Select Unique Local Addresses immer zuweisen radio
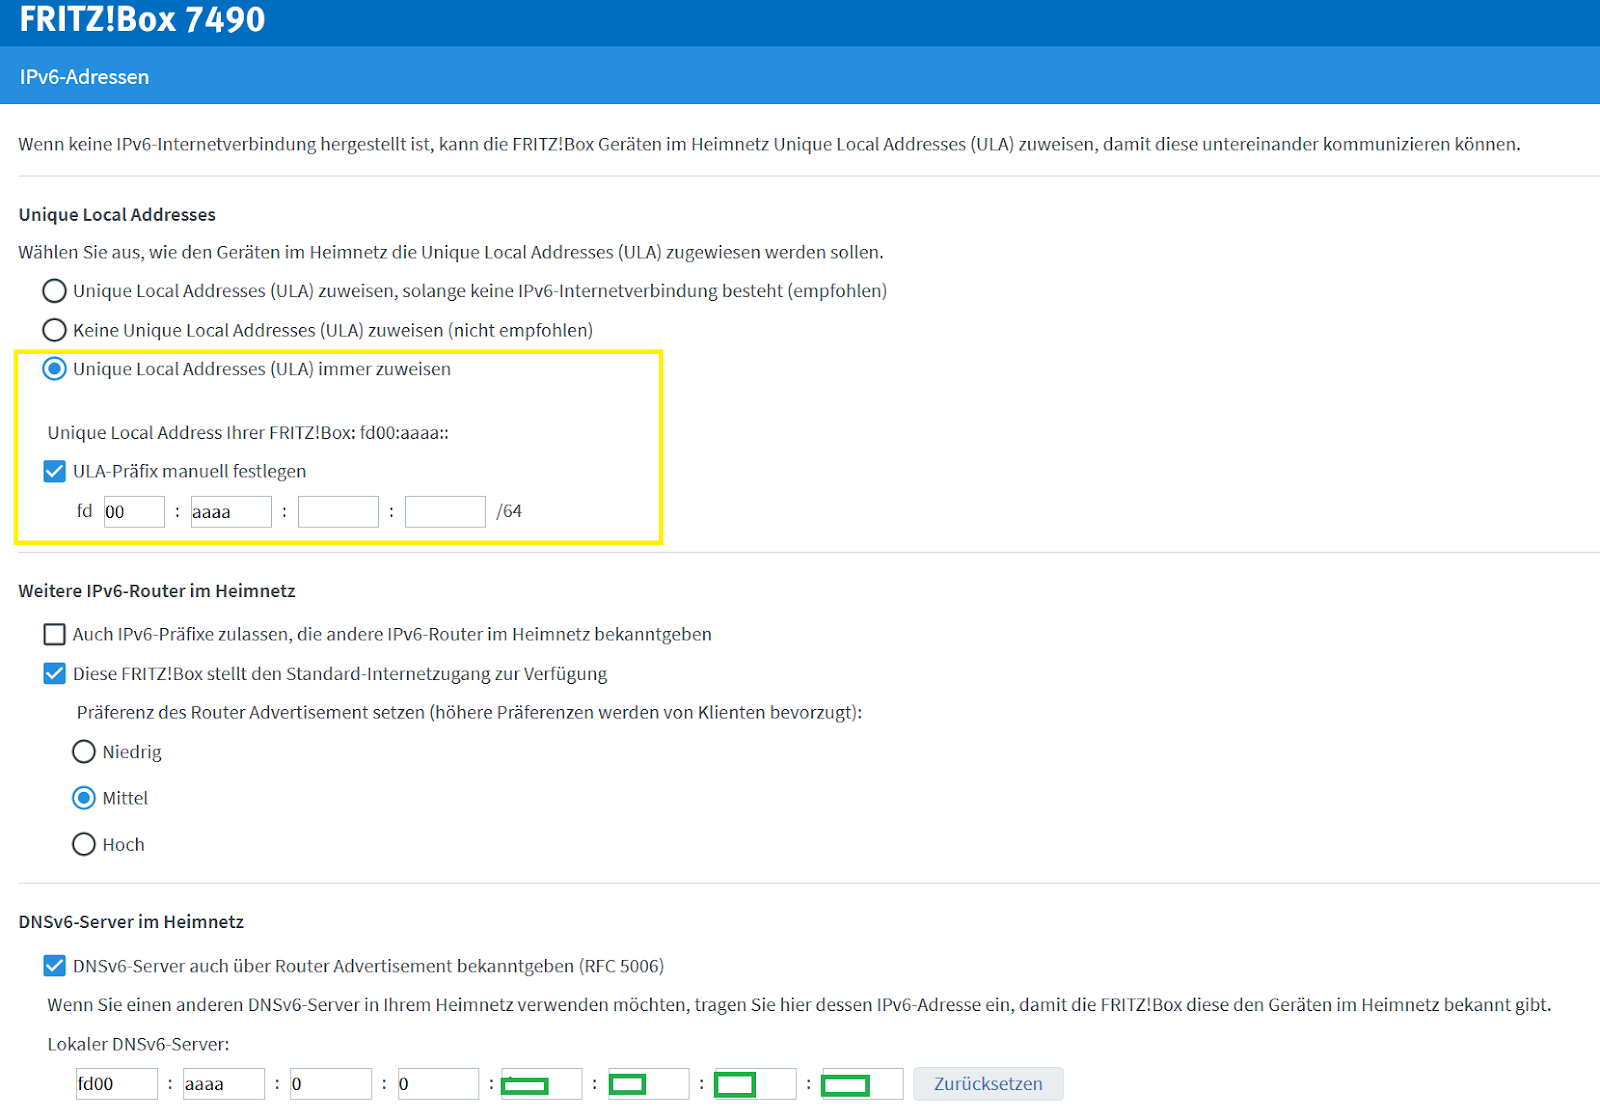Viewport: 1600px width, 1120px height. [54, 369]
